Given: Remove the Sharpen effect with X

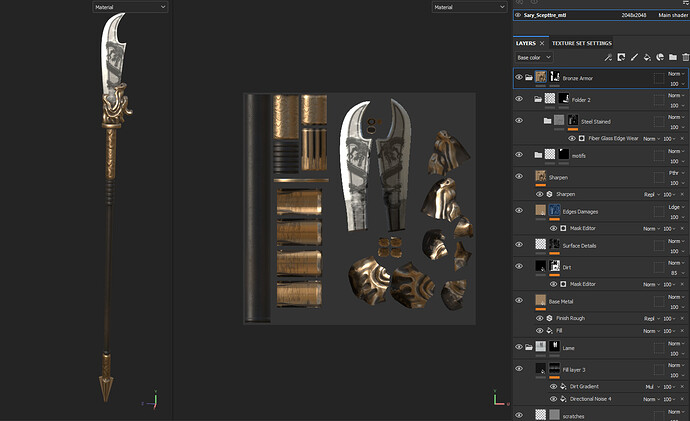Looking at the screenshot, I should tap(683, 194).
